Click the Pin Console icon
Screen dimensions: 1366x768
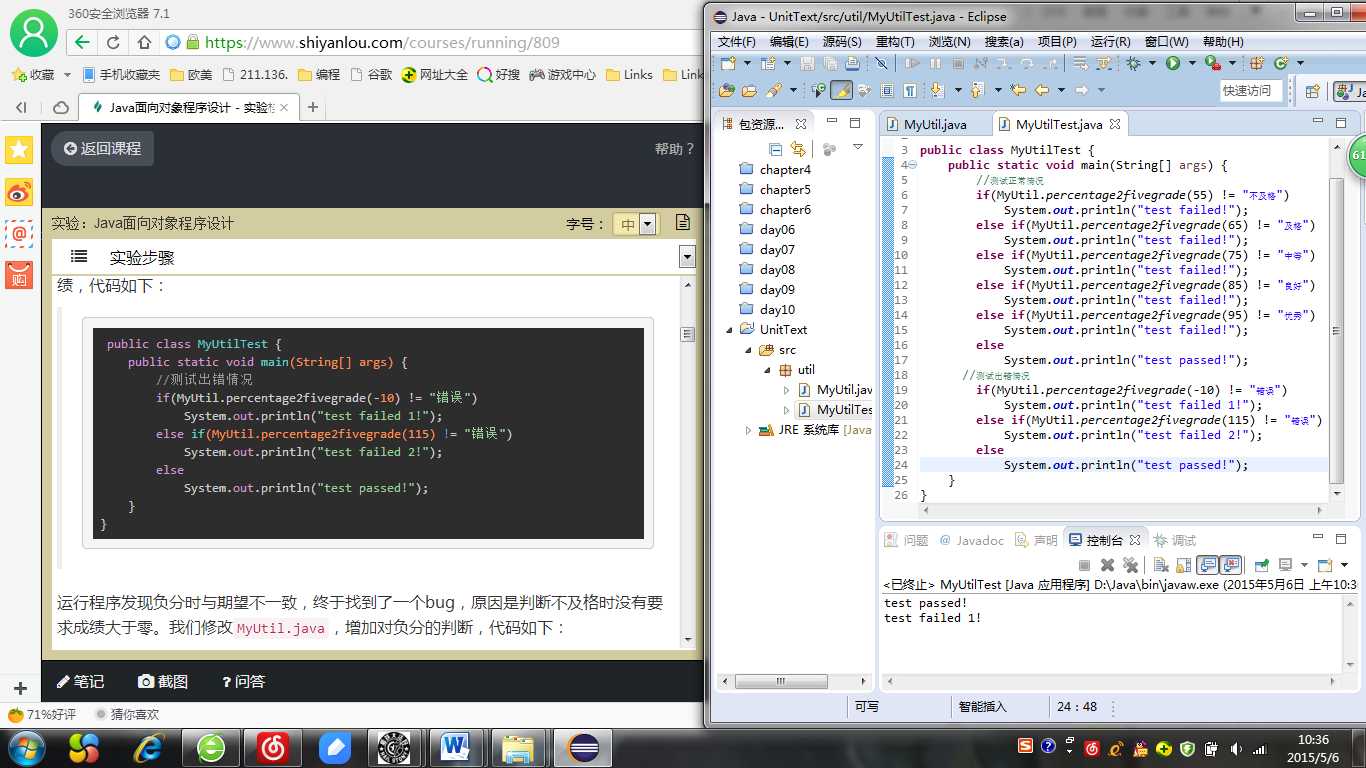click(x=1262, y=565)
